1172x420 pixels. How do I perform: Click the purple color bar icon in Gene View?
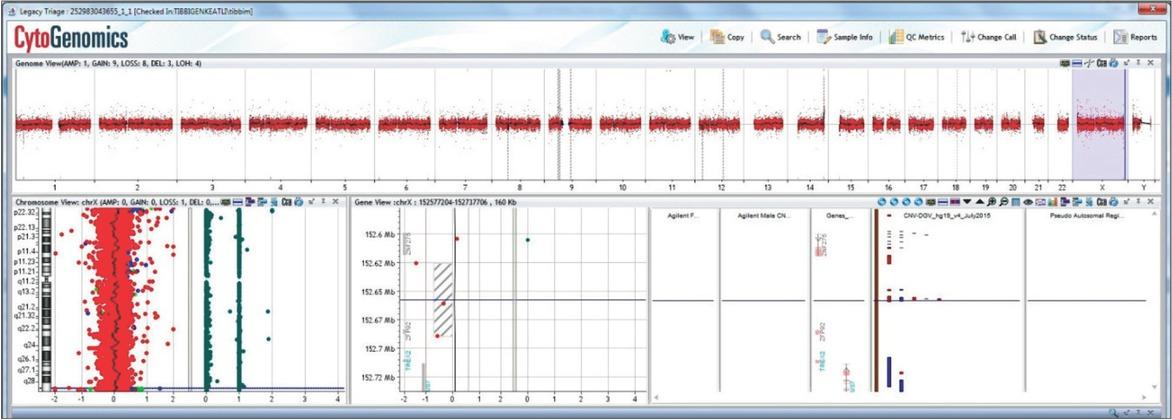click(x=954, y=202)
